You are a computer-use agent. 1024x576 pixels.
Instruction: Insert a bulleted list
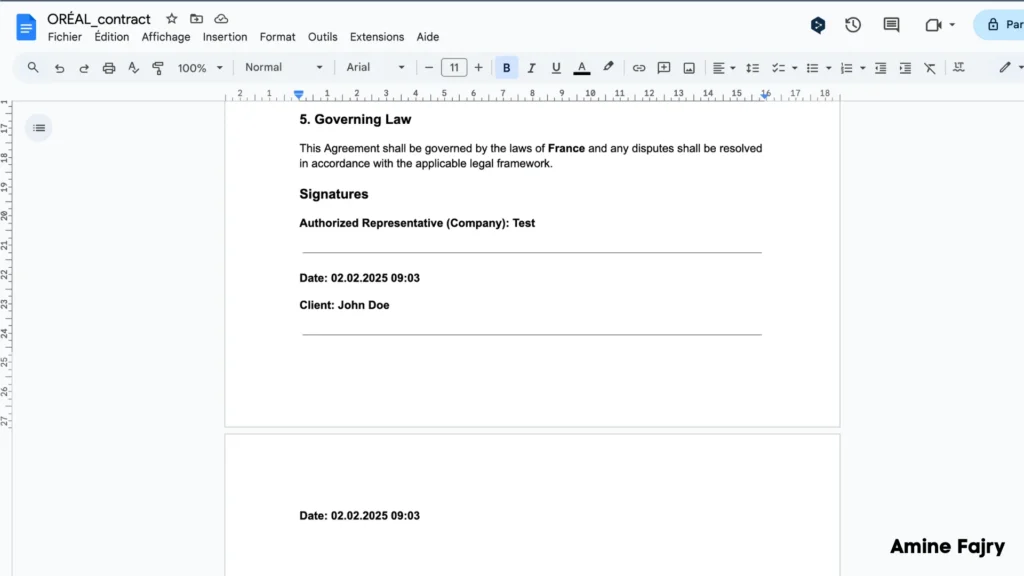[x=812, y=68]
